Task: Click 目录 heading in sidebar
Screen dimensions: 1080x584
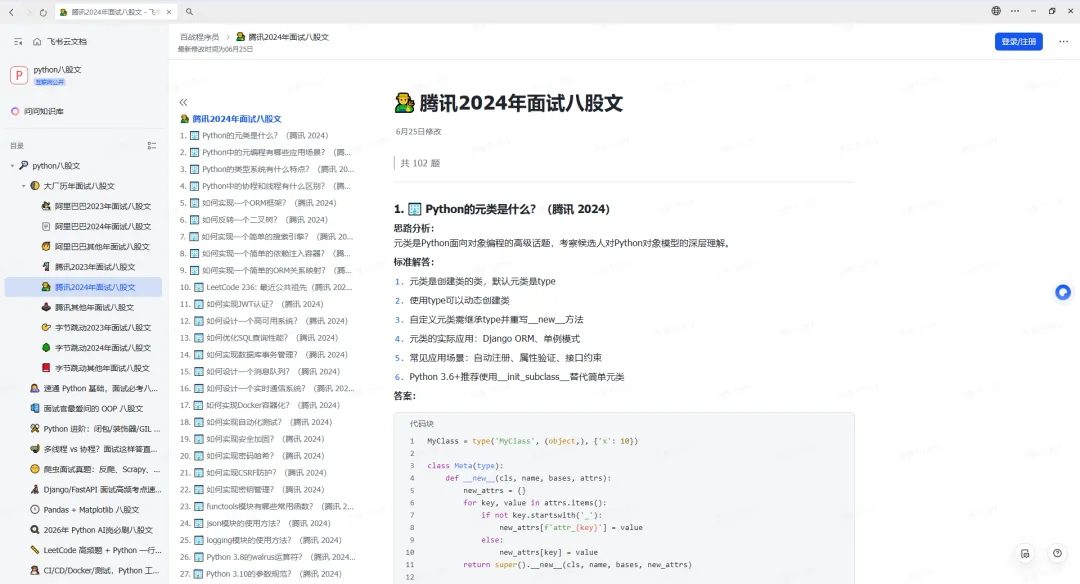Action: 17,145
